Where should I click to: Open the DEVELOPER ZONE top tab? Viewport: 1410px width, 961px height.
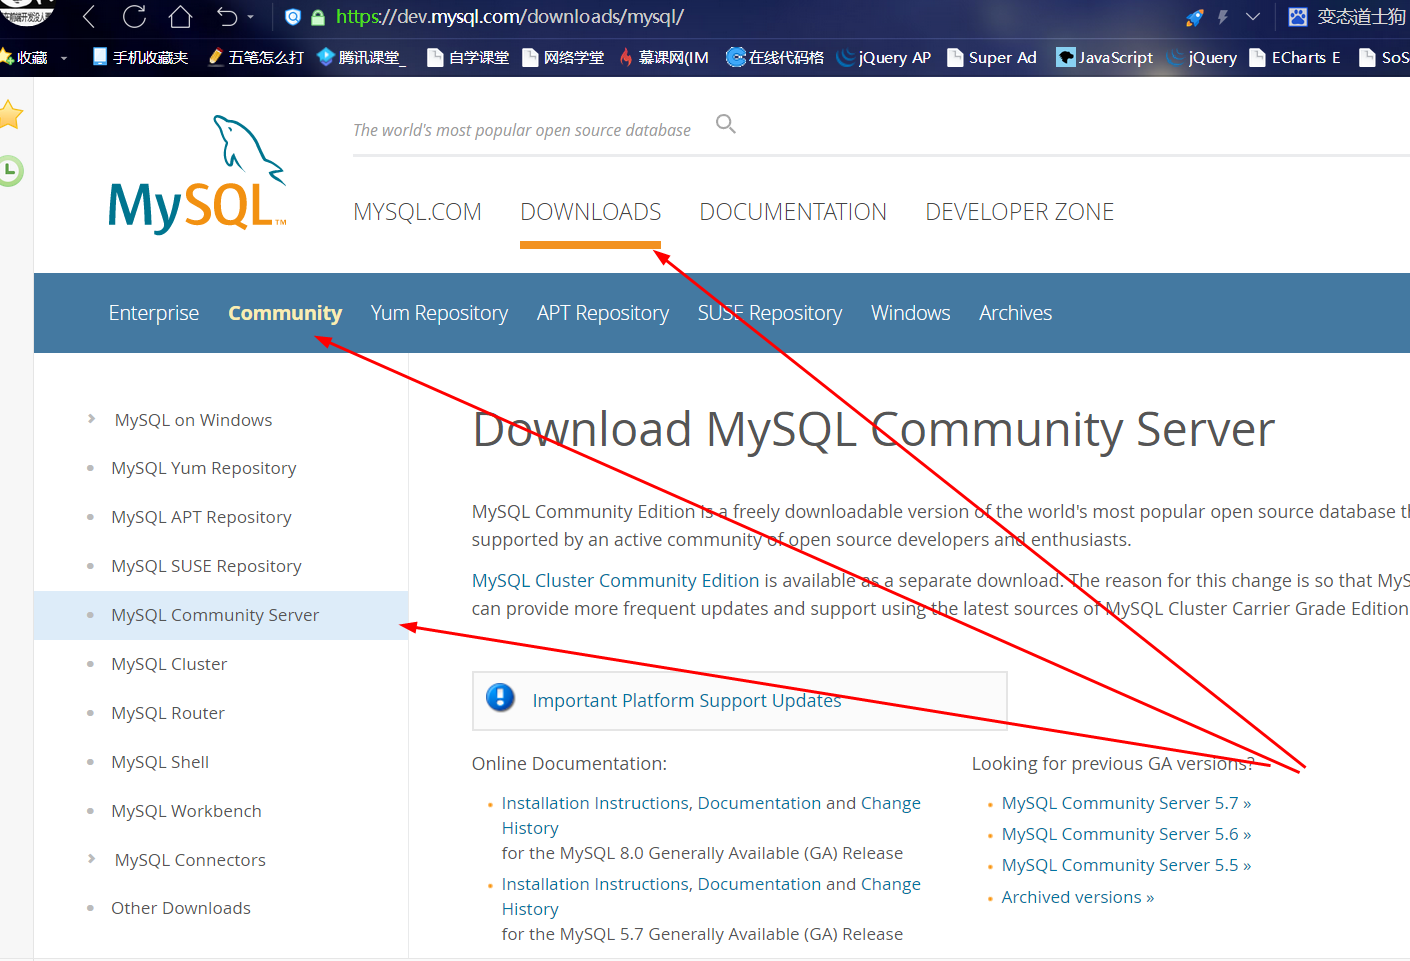click(1019, 212)
